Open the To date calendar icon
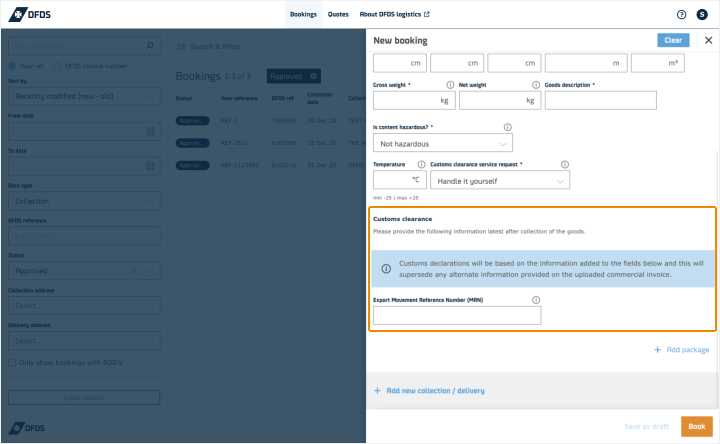This screenshot has width=720, height=444. pos(150,166)
